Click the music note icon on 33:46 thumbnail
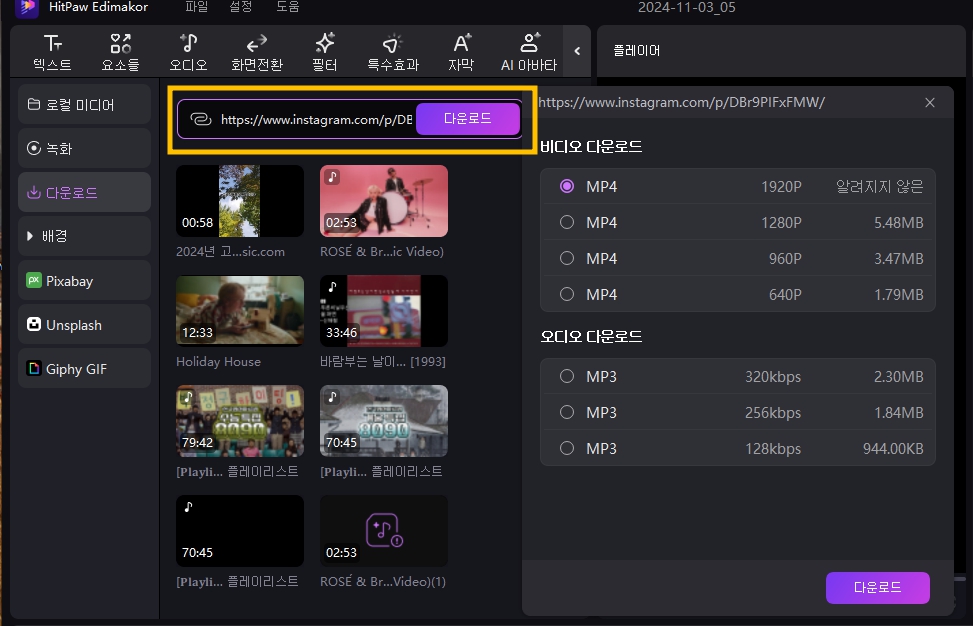This screenshot has width=973, height=626. (333, 287)
